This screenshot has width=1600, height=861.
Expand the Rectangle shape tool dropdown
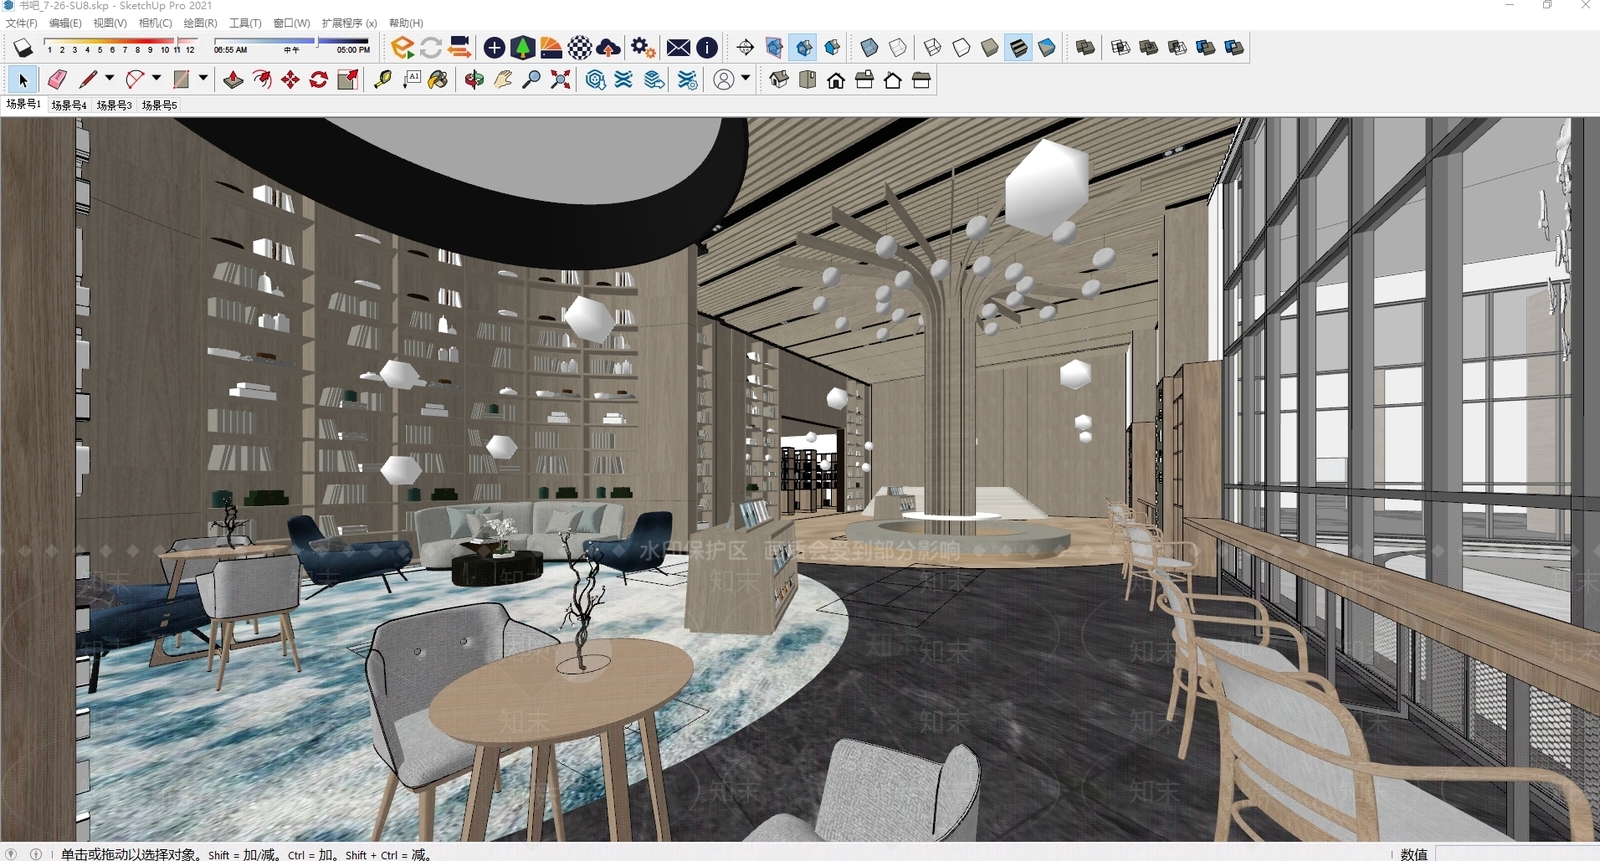point(203,78)
